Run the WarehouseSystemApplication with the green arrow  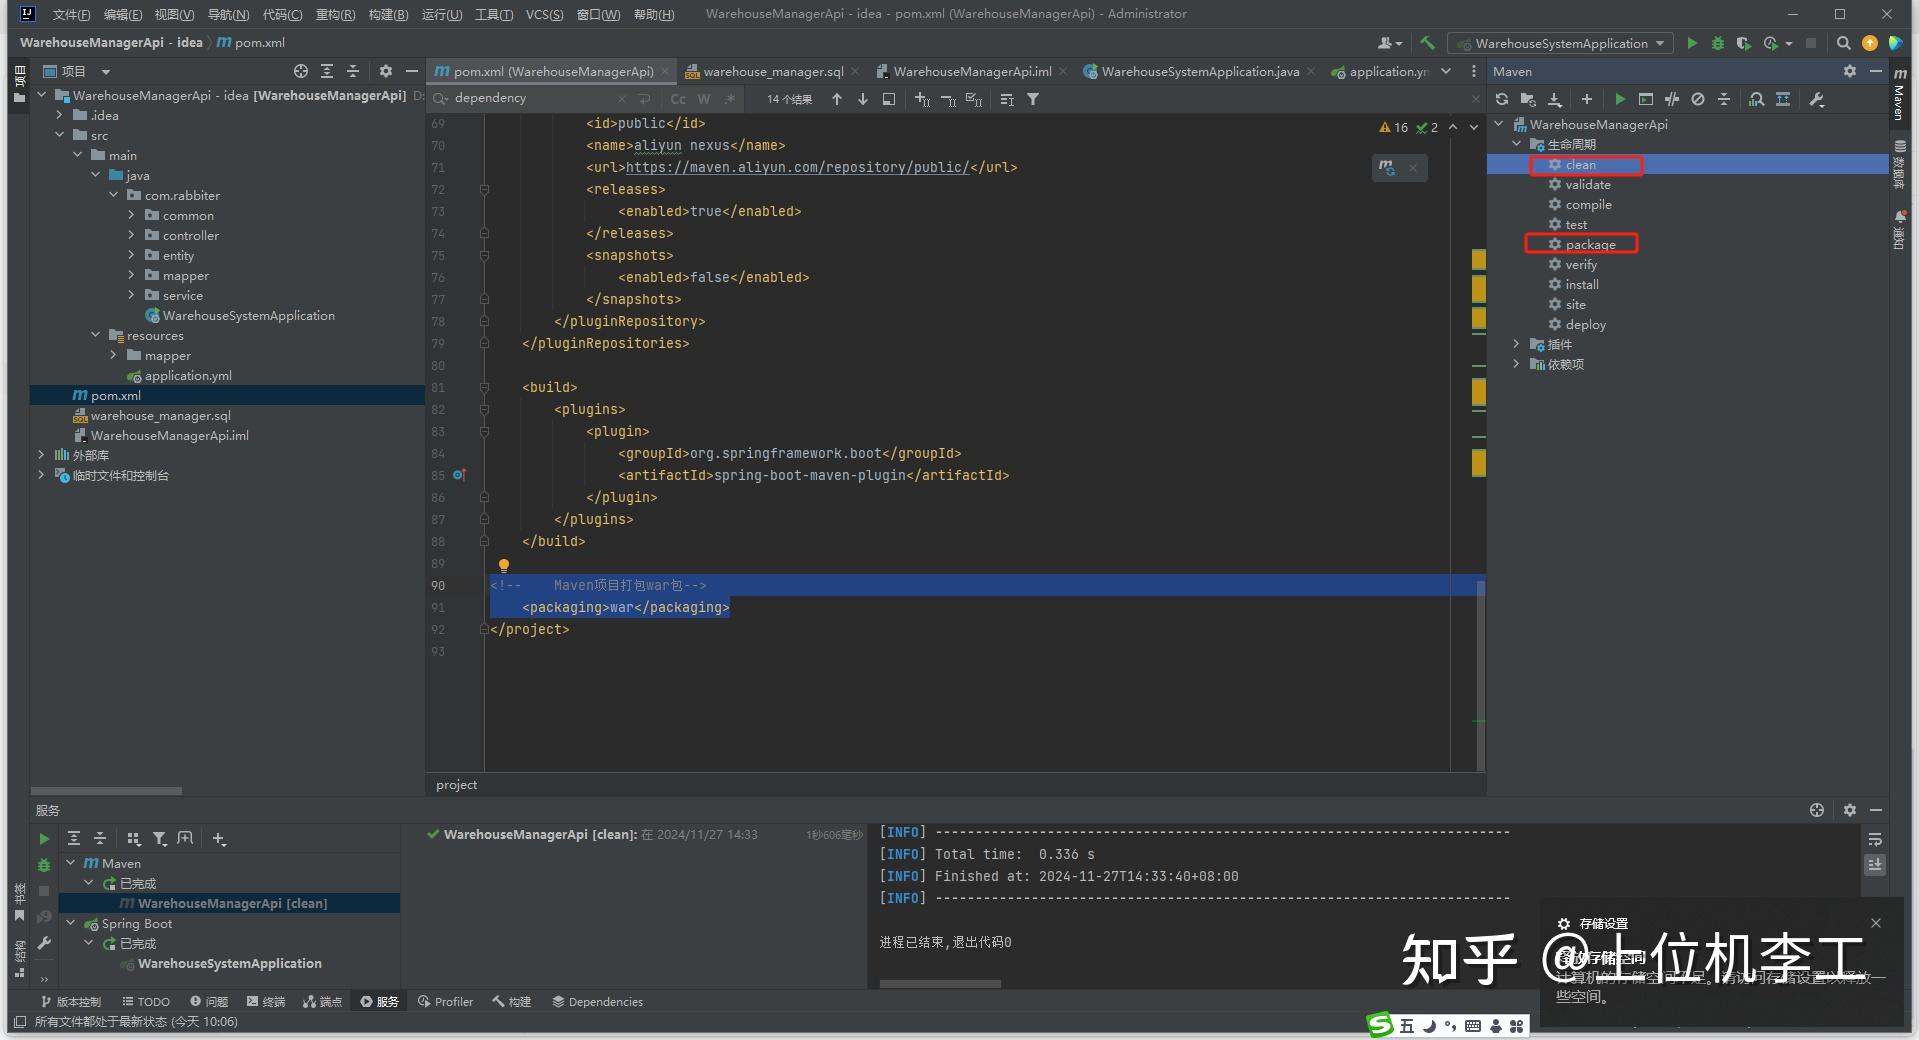click(1692, 43)
